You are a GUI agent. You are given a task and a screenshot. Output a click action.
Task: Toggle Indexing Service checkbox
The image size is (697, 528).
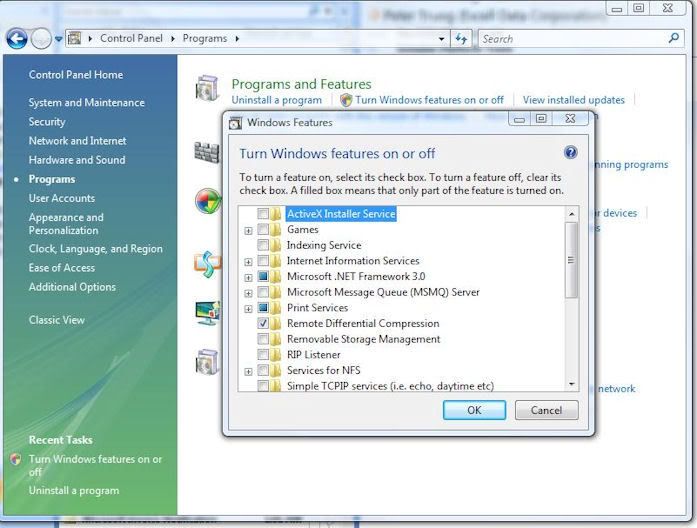click(x=263, y=245)
